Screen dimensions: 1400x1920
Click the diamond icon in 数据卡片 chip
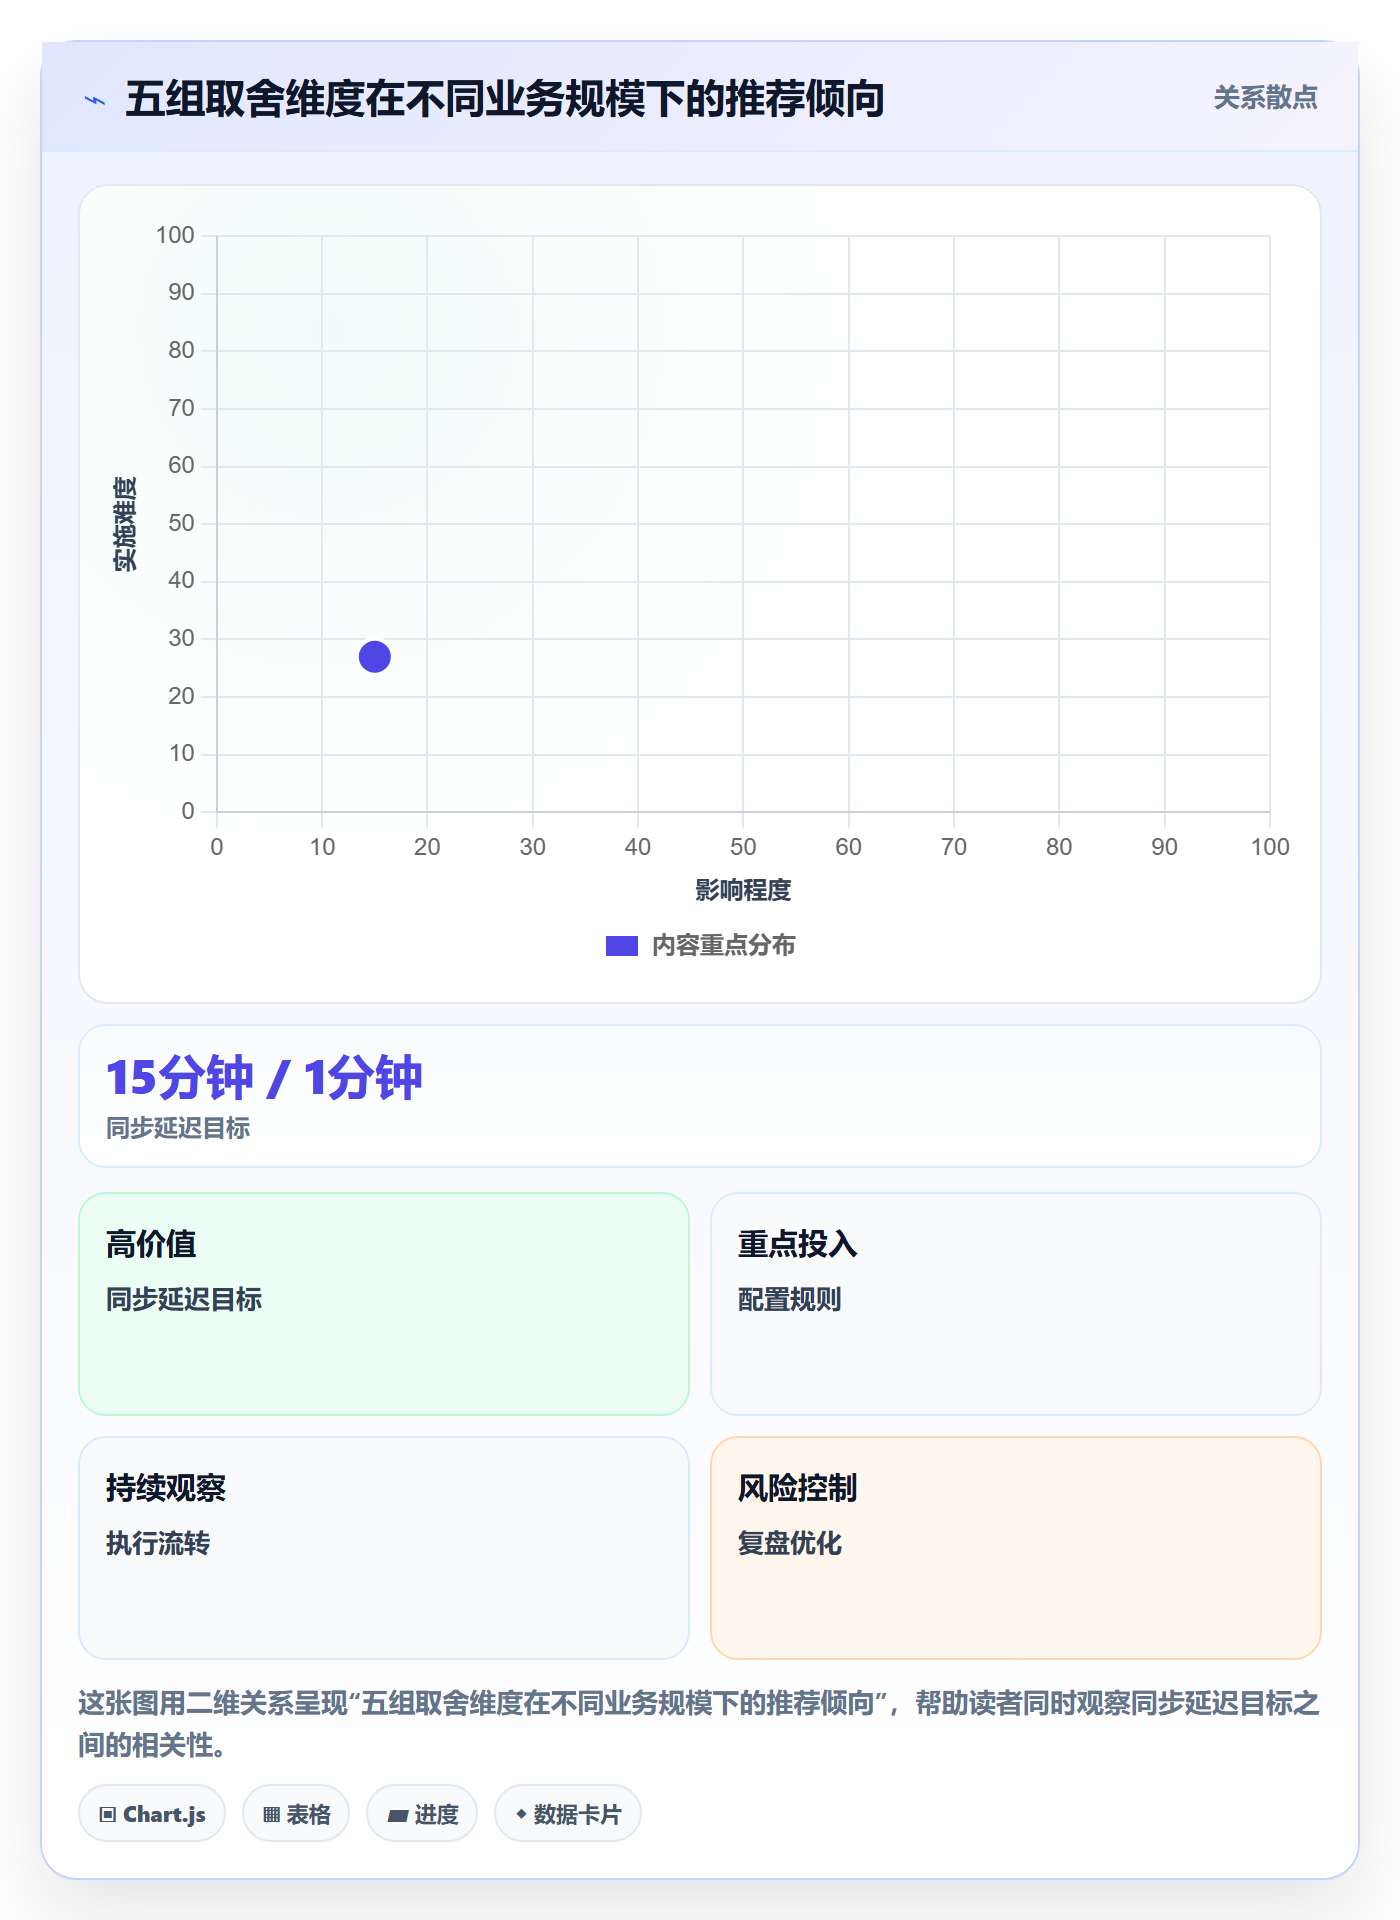(x=521, y=1814)
